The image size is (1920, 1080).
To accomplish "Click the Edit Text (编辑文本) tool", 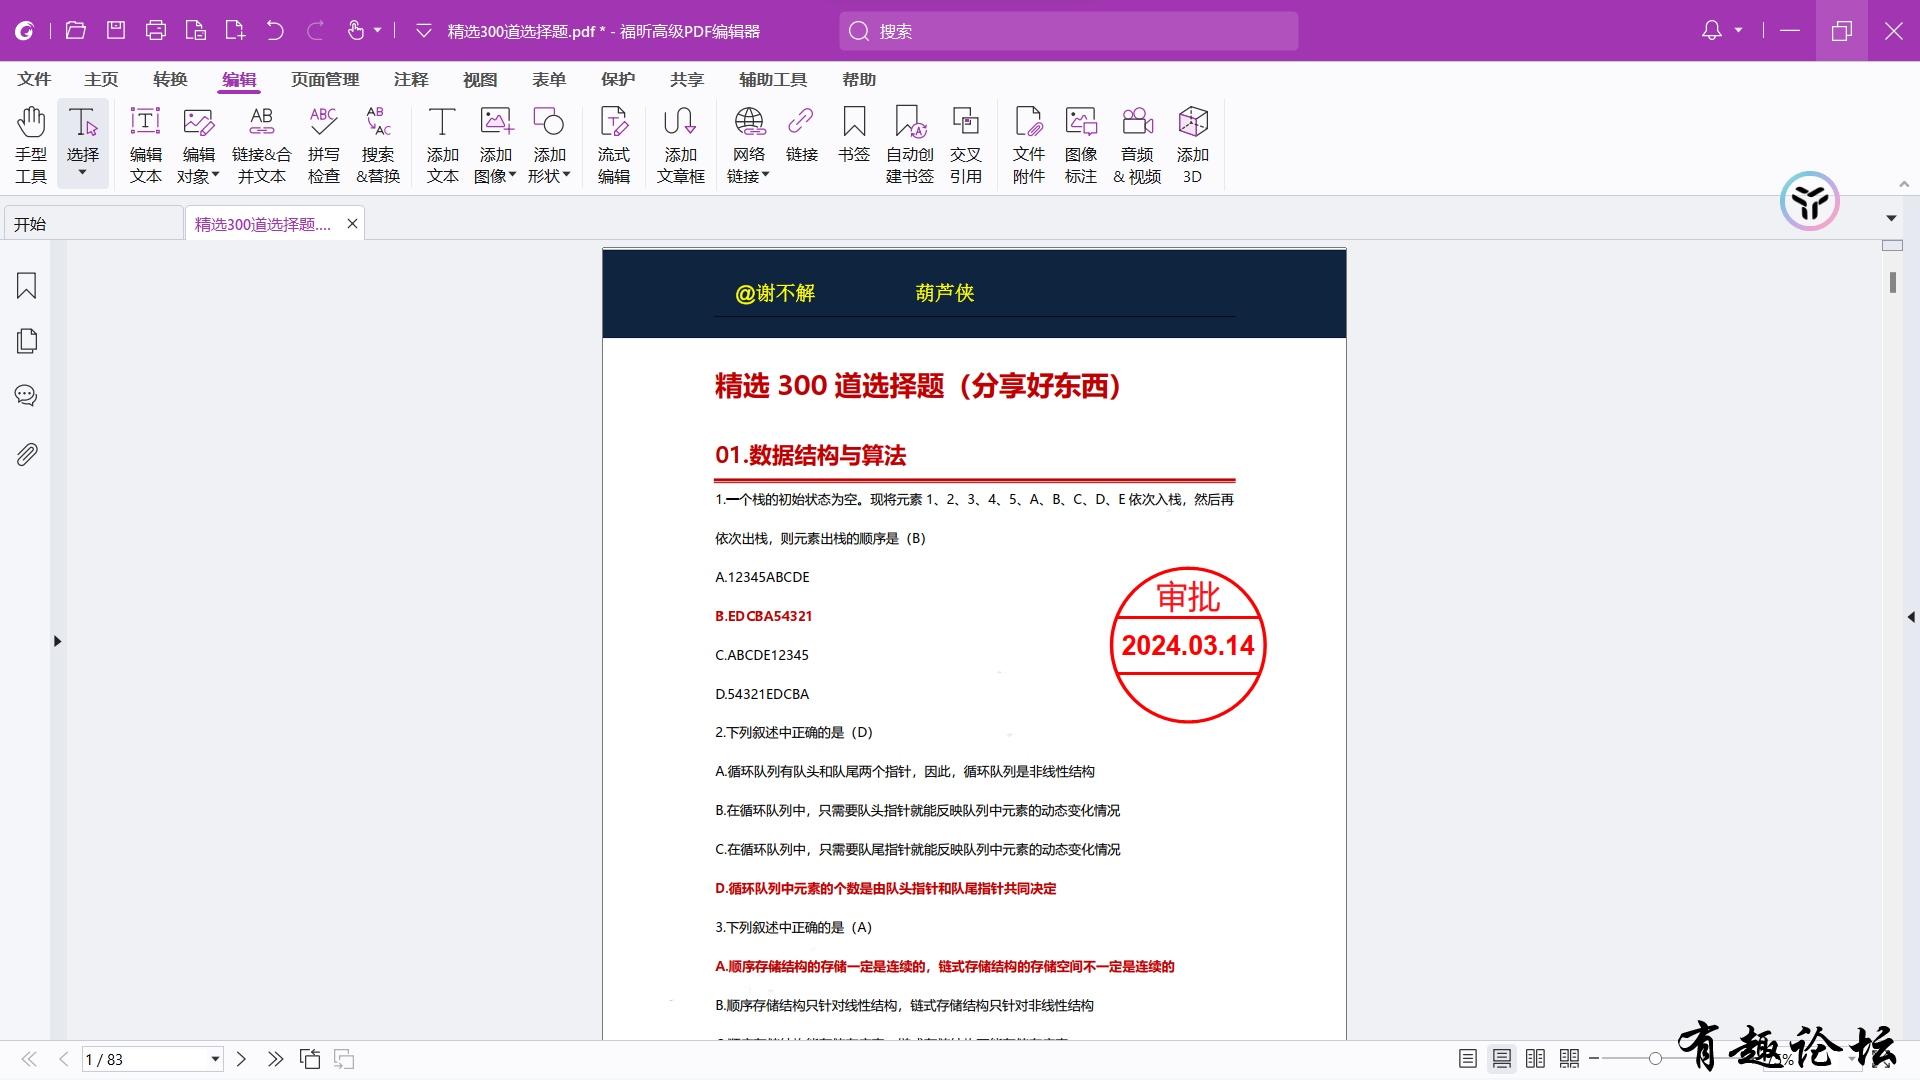I will [x=145, y=145].
